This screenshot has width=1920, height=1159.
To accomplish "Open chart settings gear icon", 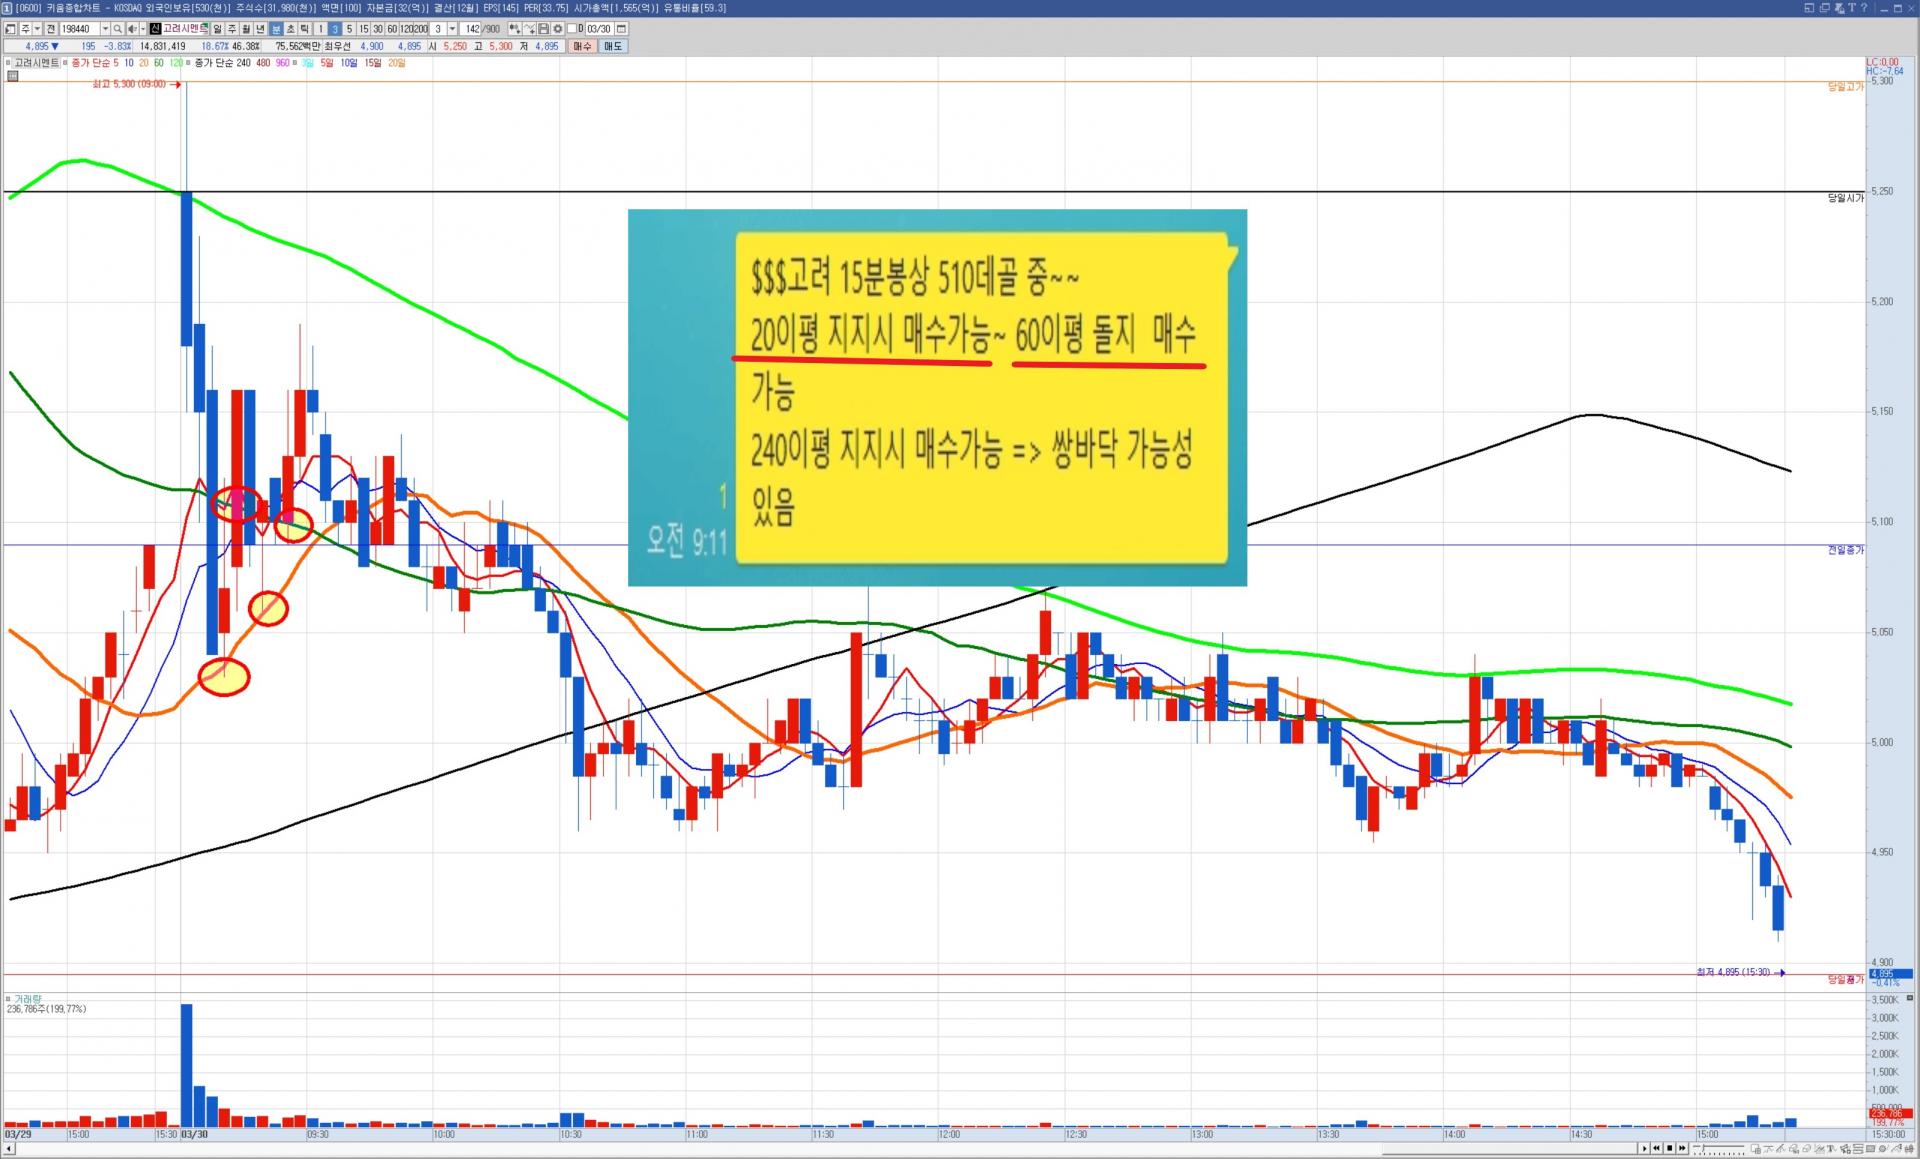I will (x=557, y=29).
